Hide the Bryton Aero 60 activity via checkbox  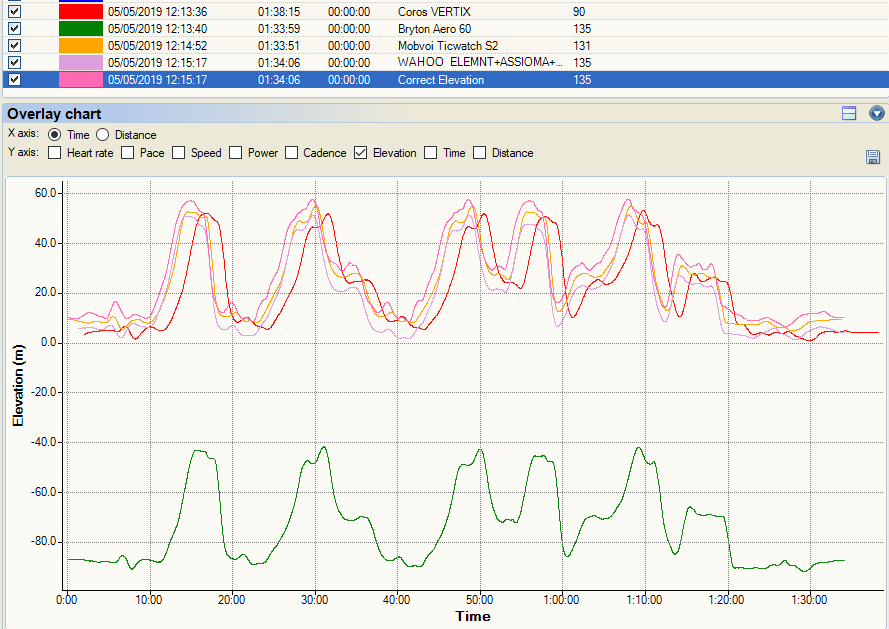coord(14,29)
